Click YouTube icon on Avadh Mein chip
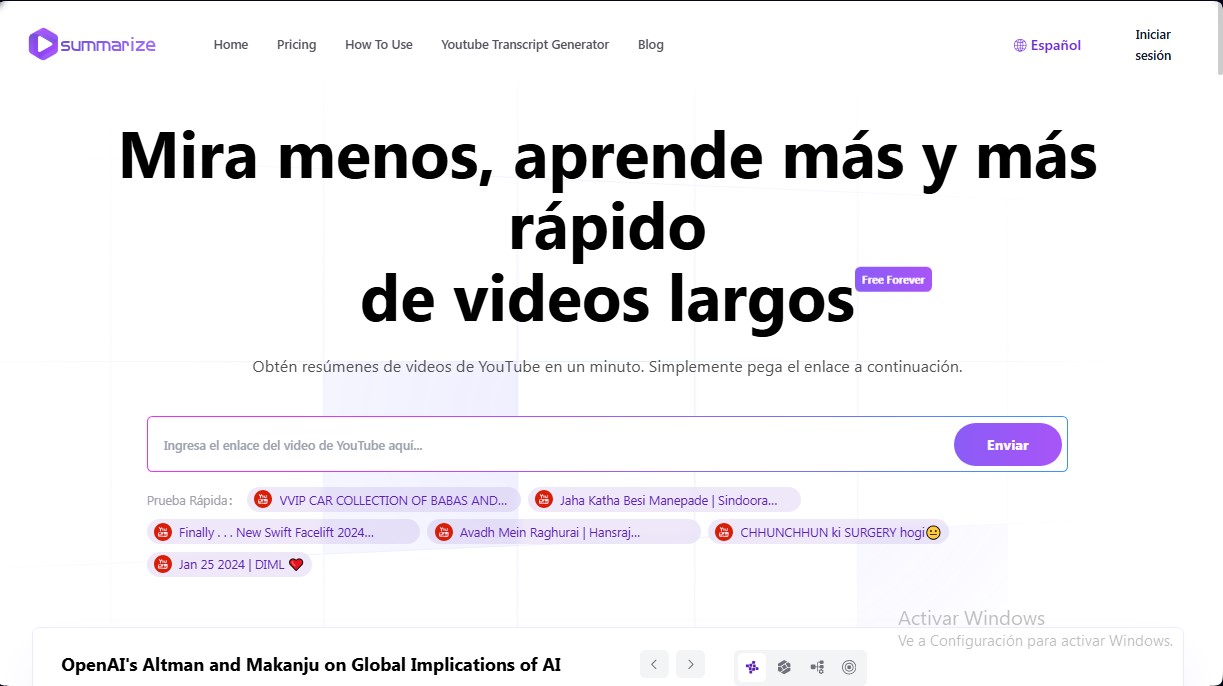 click(443, 532)
